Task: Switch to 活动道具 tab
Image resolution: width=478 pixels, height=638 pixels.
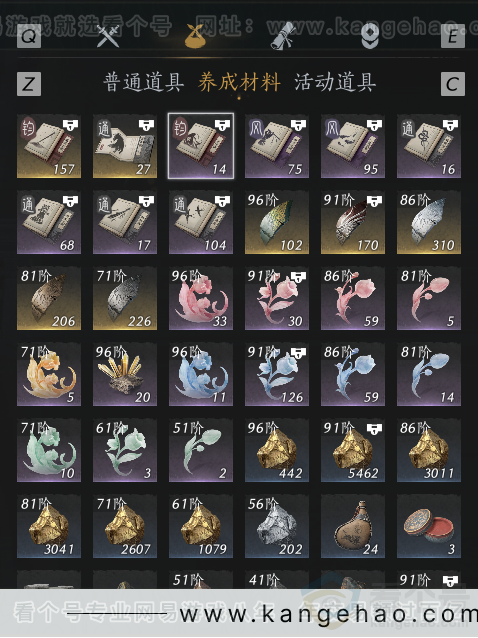Action: tap(335, 83)
